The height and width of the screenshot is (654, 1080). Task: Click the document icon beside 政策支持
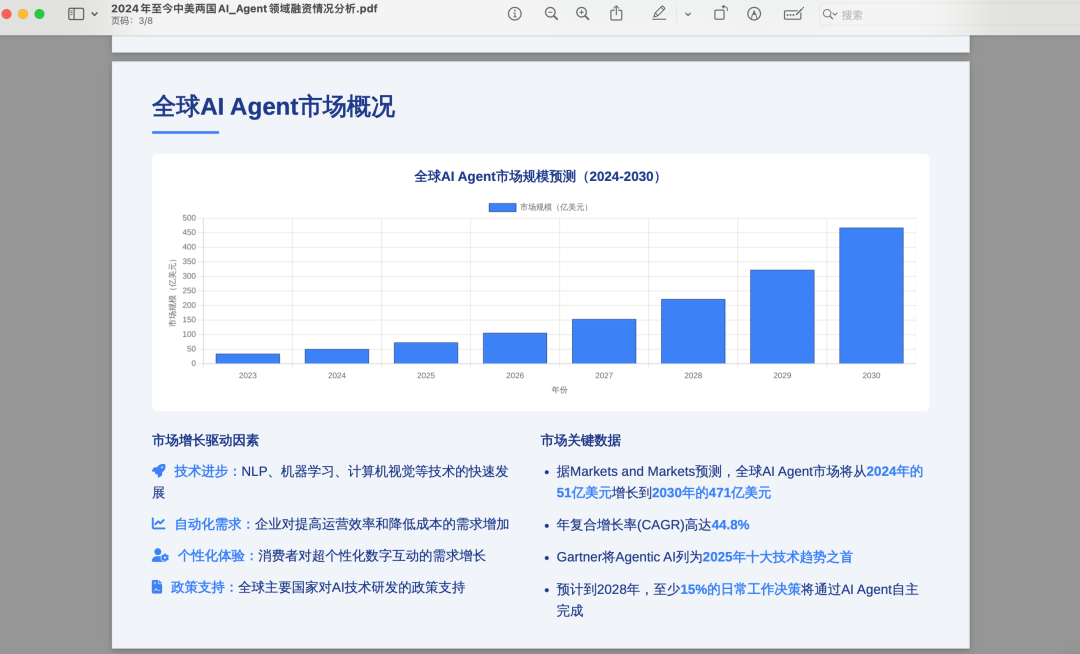[x=157, y=587]
